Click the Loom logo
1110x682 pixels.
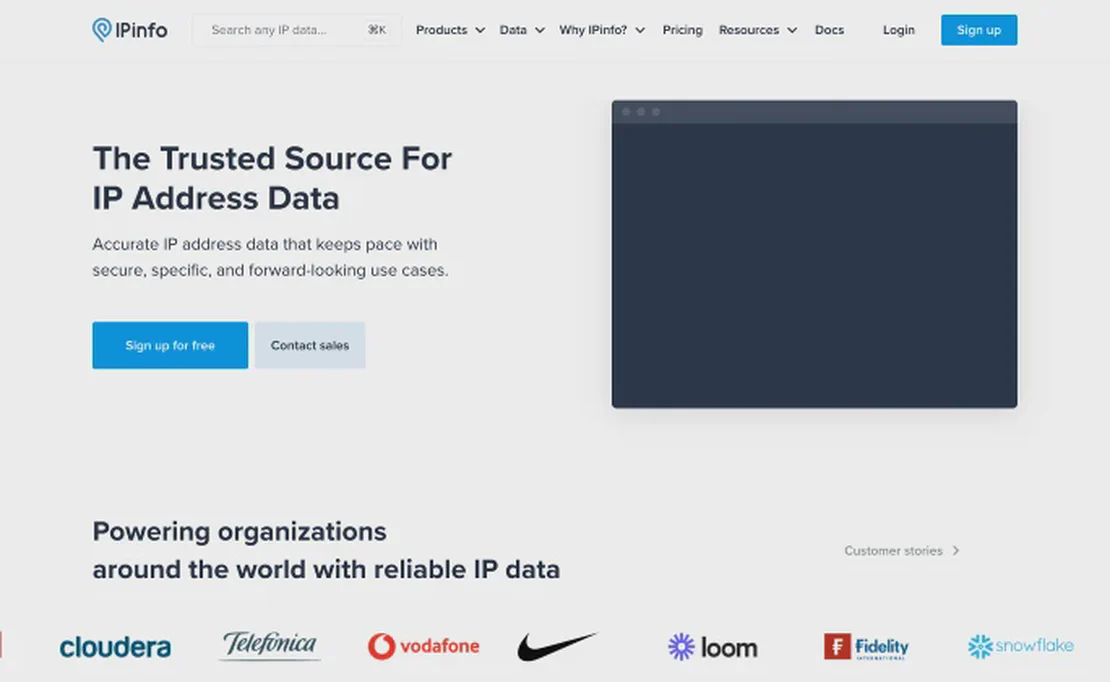(x=712, y=647)
